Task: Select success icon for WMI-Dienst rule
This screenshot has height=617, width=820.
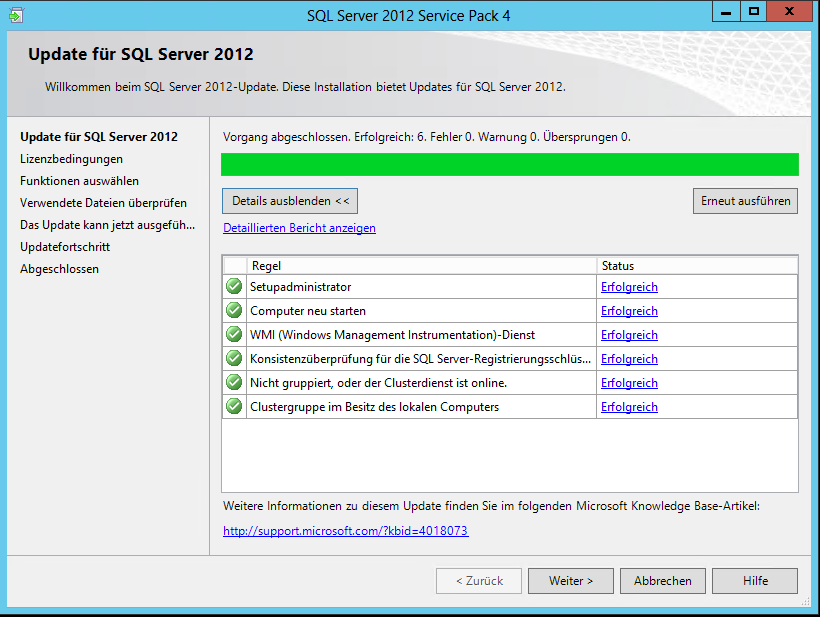Action: click(x=233, y=335)
